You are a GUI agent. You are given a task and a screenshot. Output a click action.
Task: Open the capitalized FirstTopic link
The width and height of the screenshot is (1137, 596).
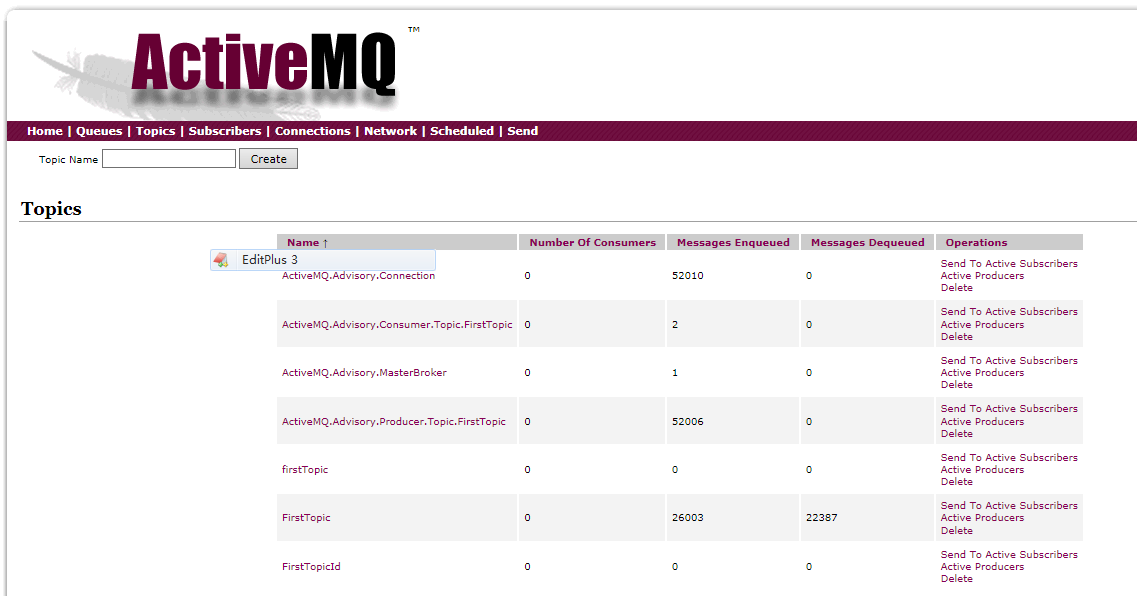306,518
